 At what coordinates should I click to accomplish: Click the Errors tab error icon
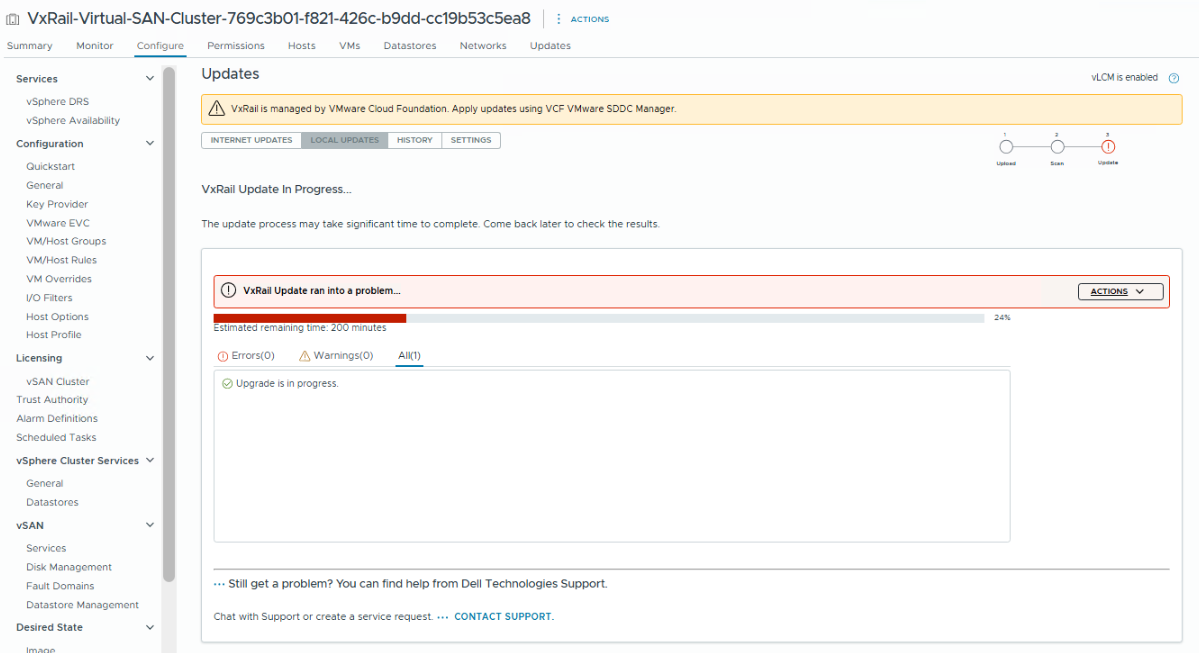pyautogui.click(x=221, y=355)
